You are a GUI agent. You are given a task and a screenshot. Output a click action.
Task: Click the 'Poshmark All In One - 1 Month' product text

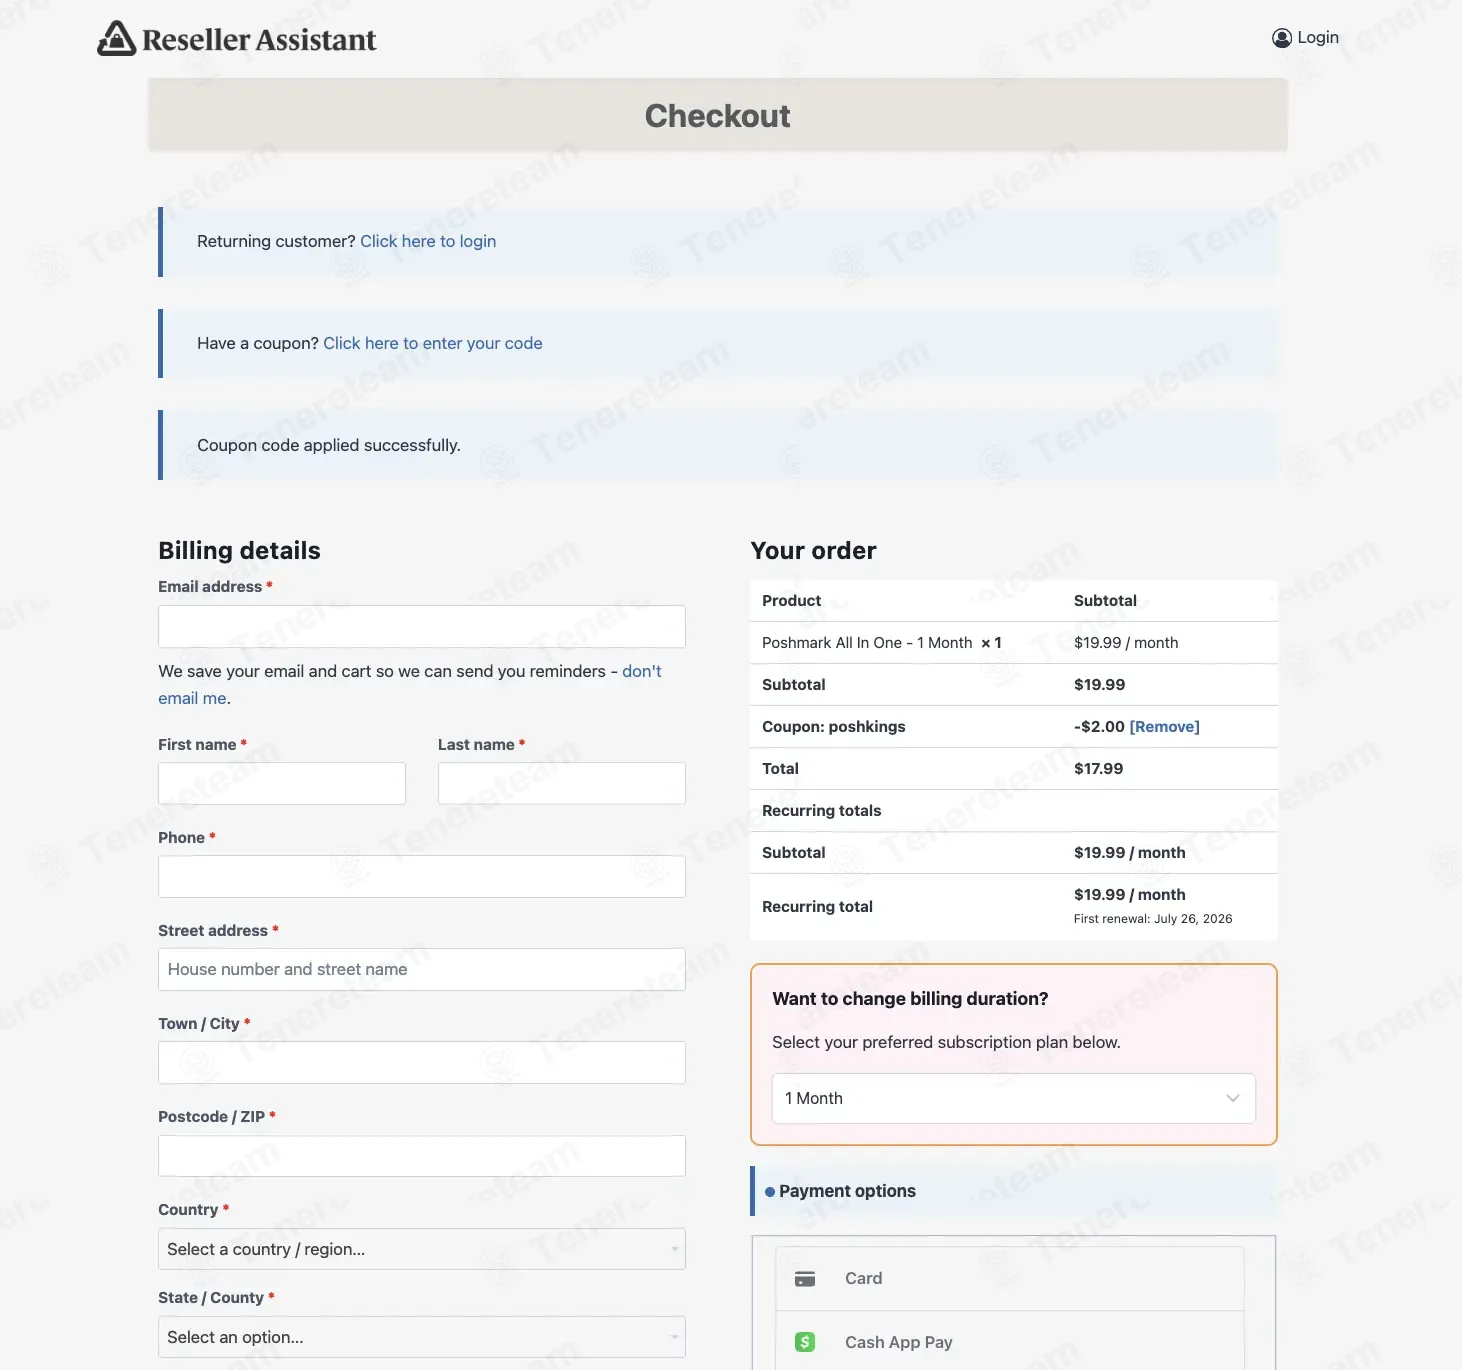(867, 643)
